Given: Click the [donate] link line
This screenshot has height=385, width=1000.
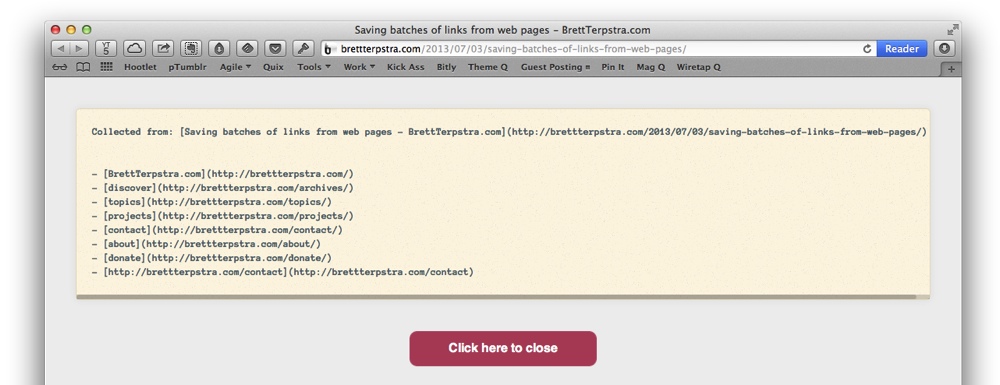Looking at the screenshot, I should point(212,258).
